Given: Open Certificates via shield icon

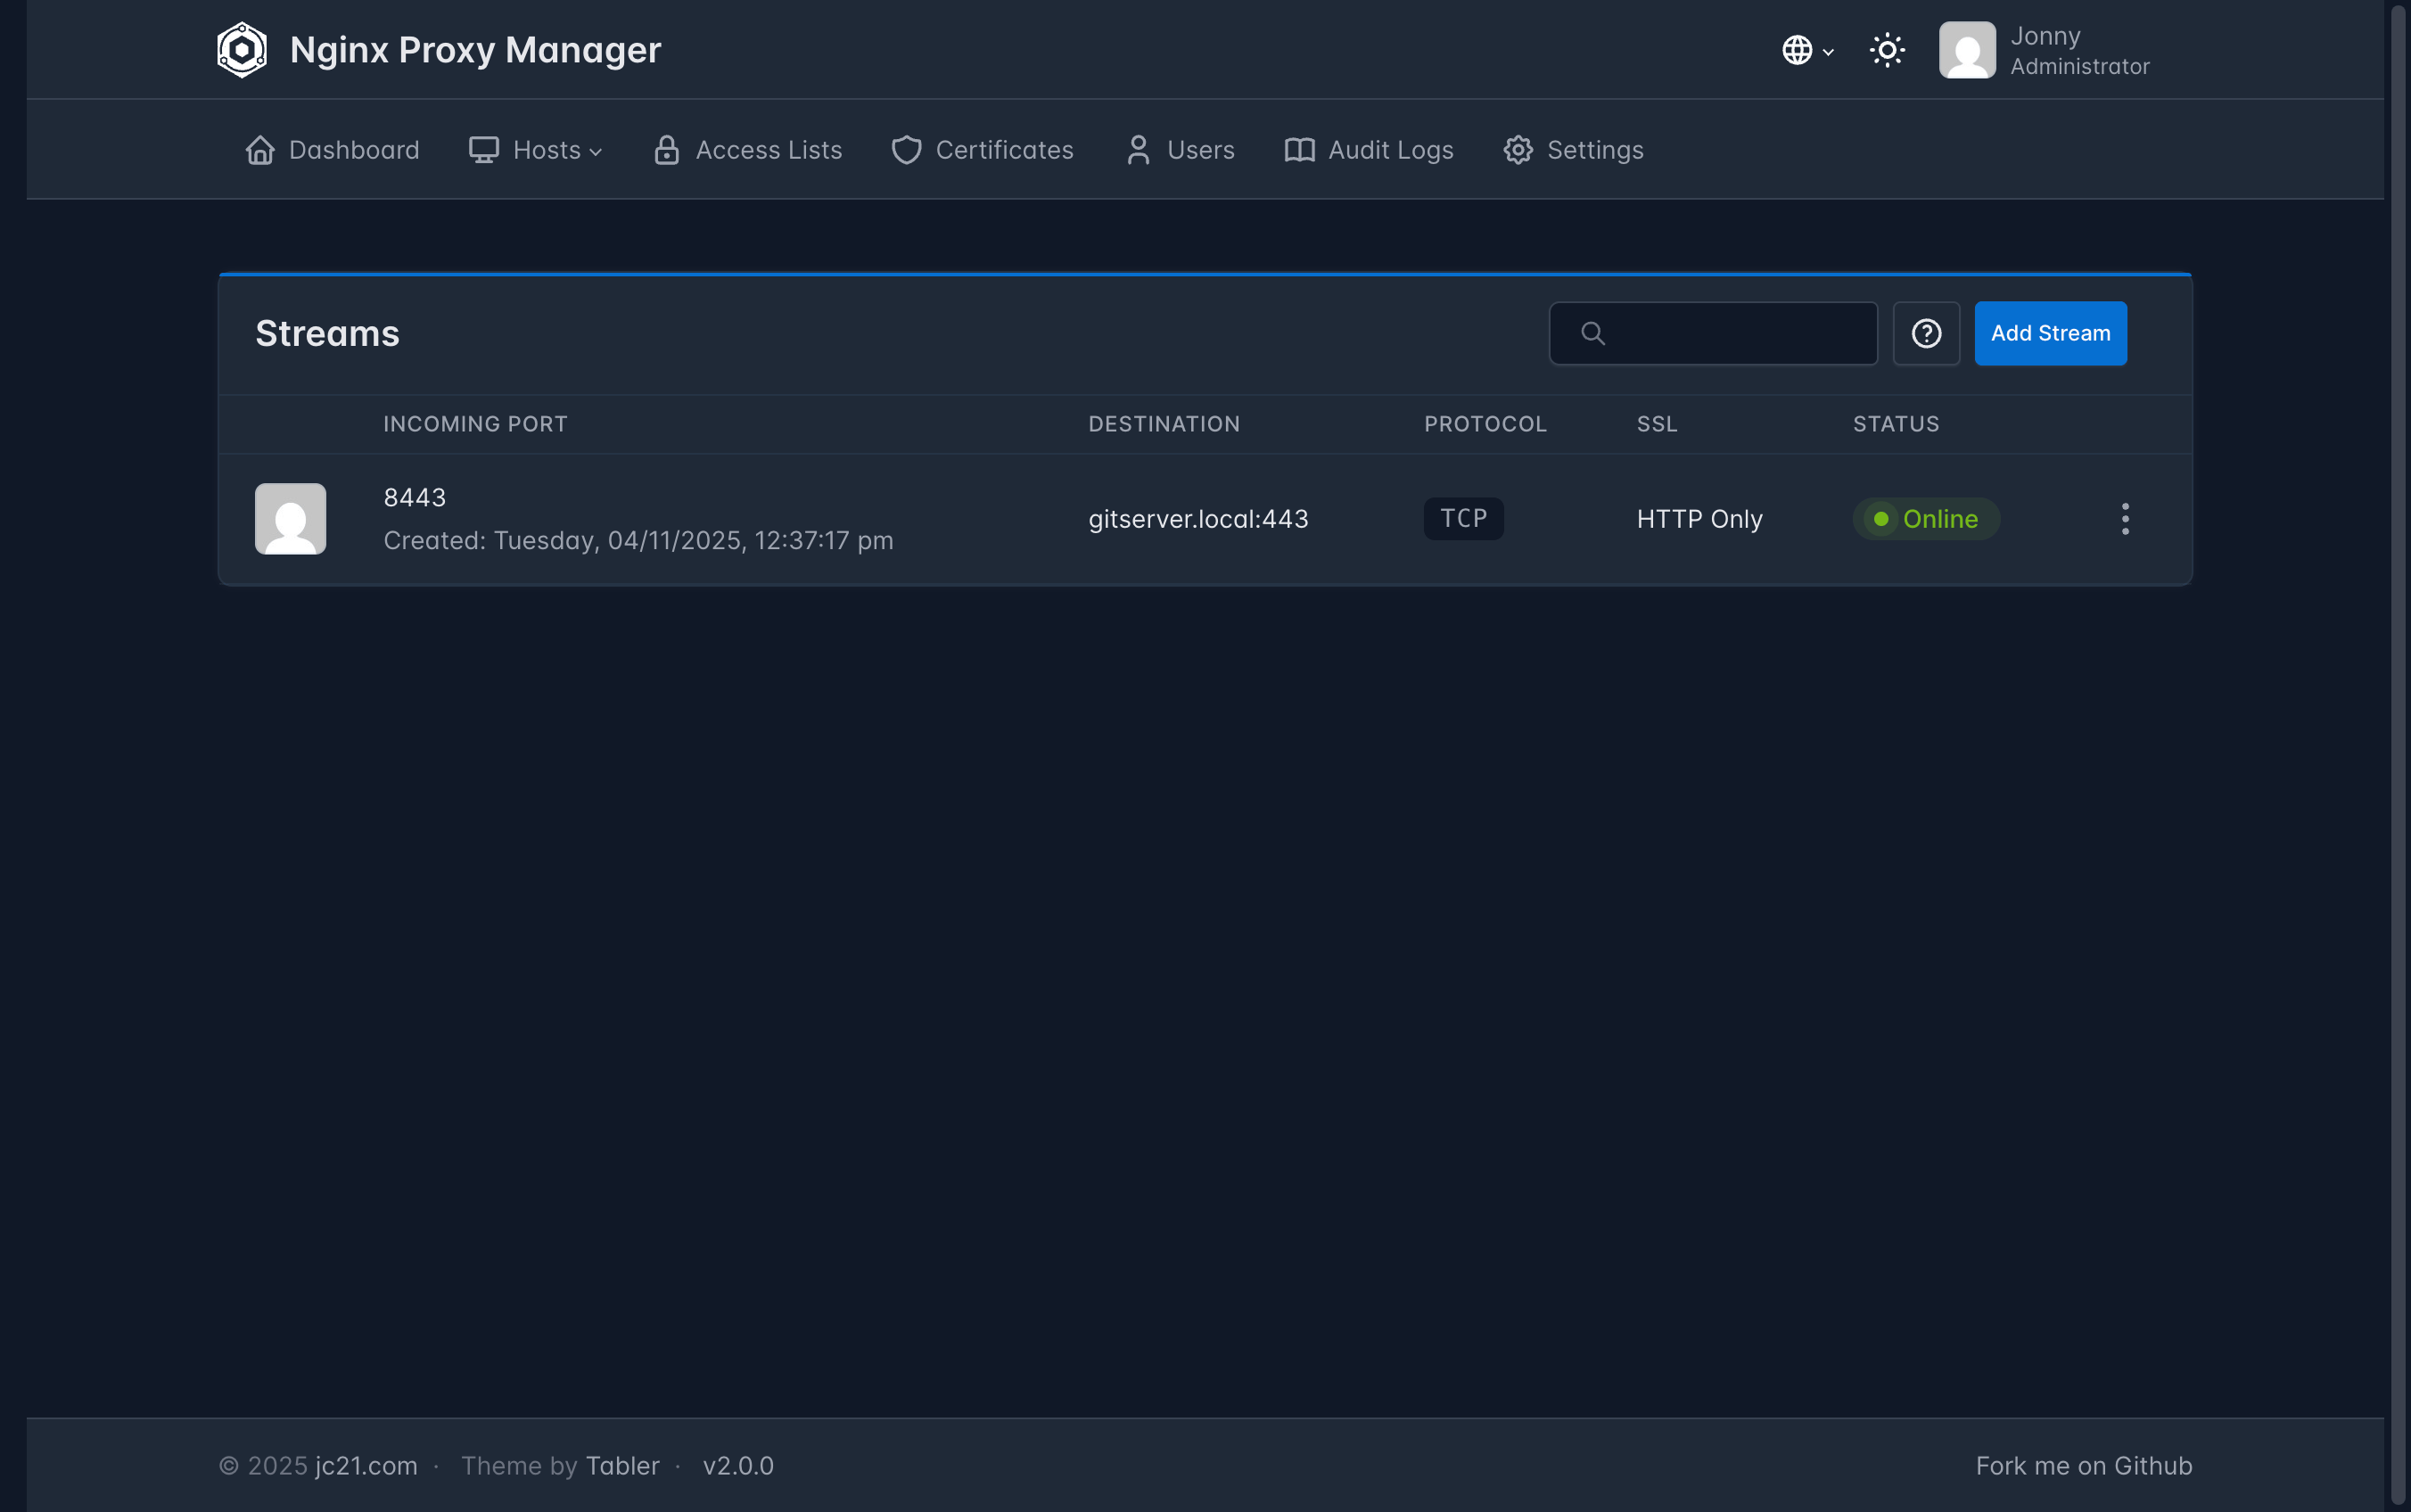Looking at the screenshot, I should tap(906, 150).
